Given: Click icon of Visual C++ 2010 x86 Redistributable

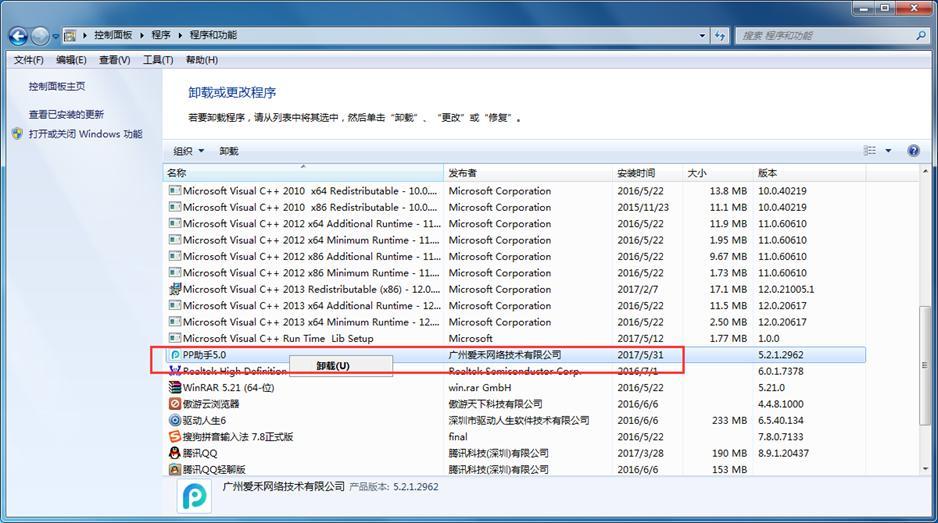Looking at the screenshot, I should click(x=175, y=207).
